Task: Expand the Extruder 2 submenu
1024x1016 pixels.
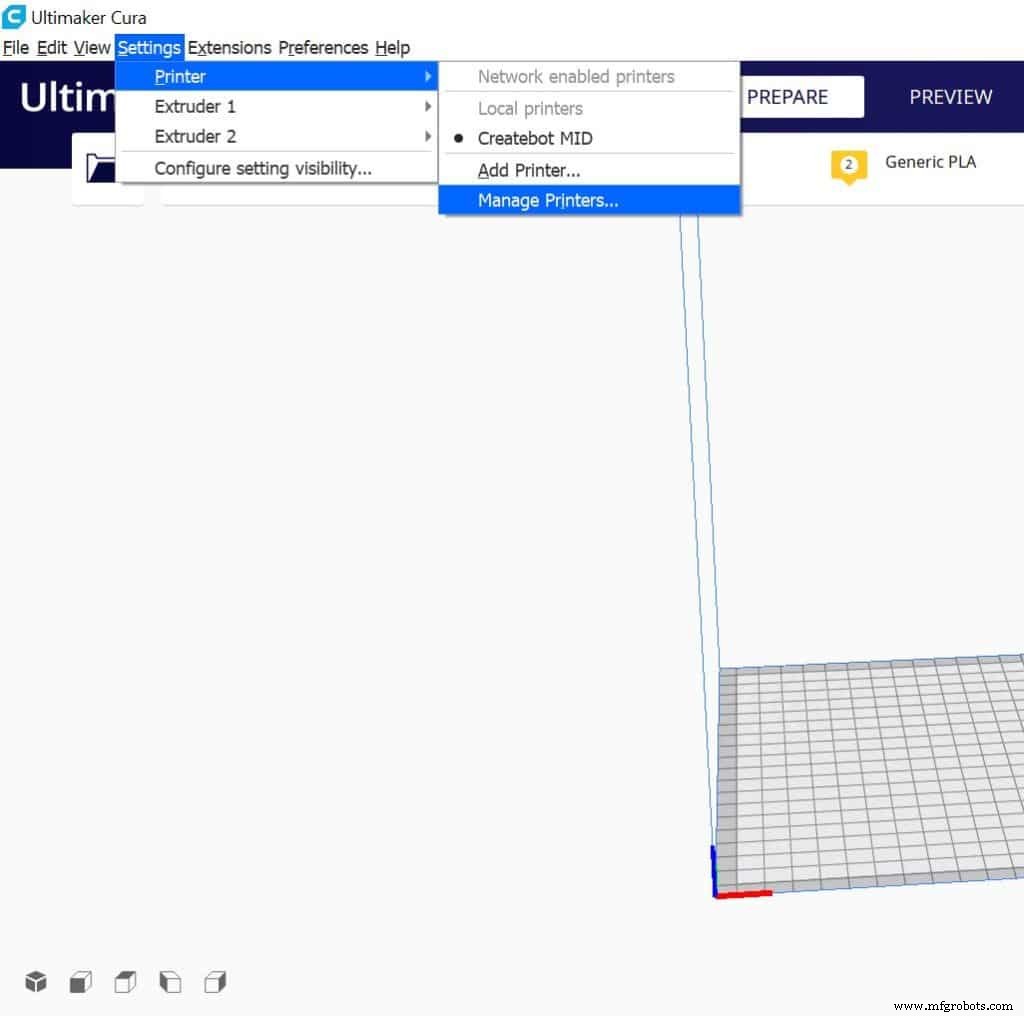Action: pos(195,136)
